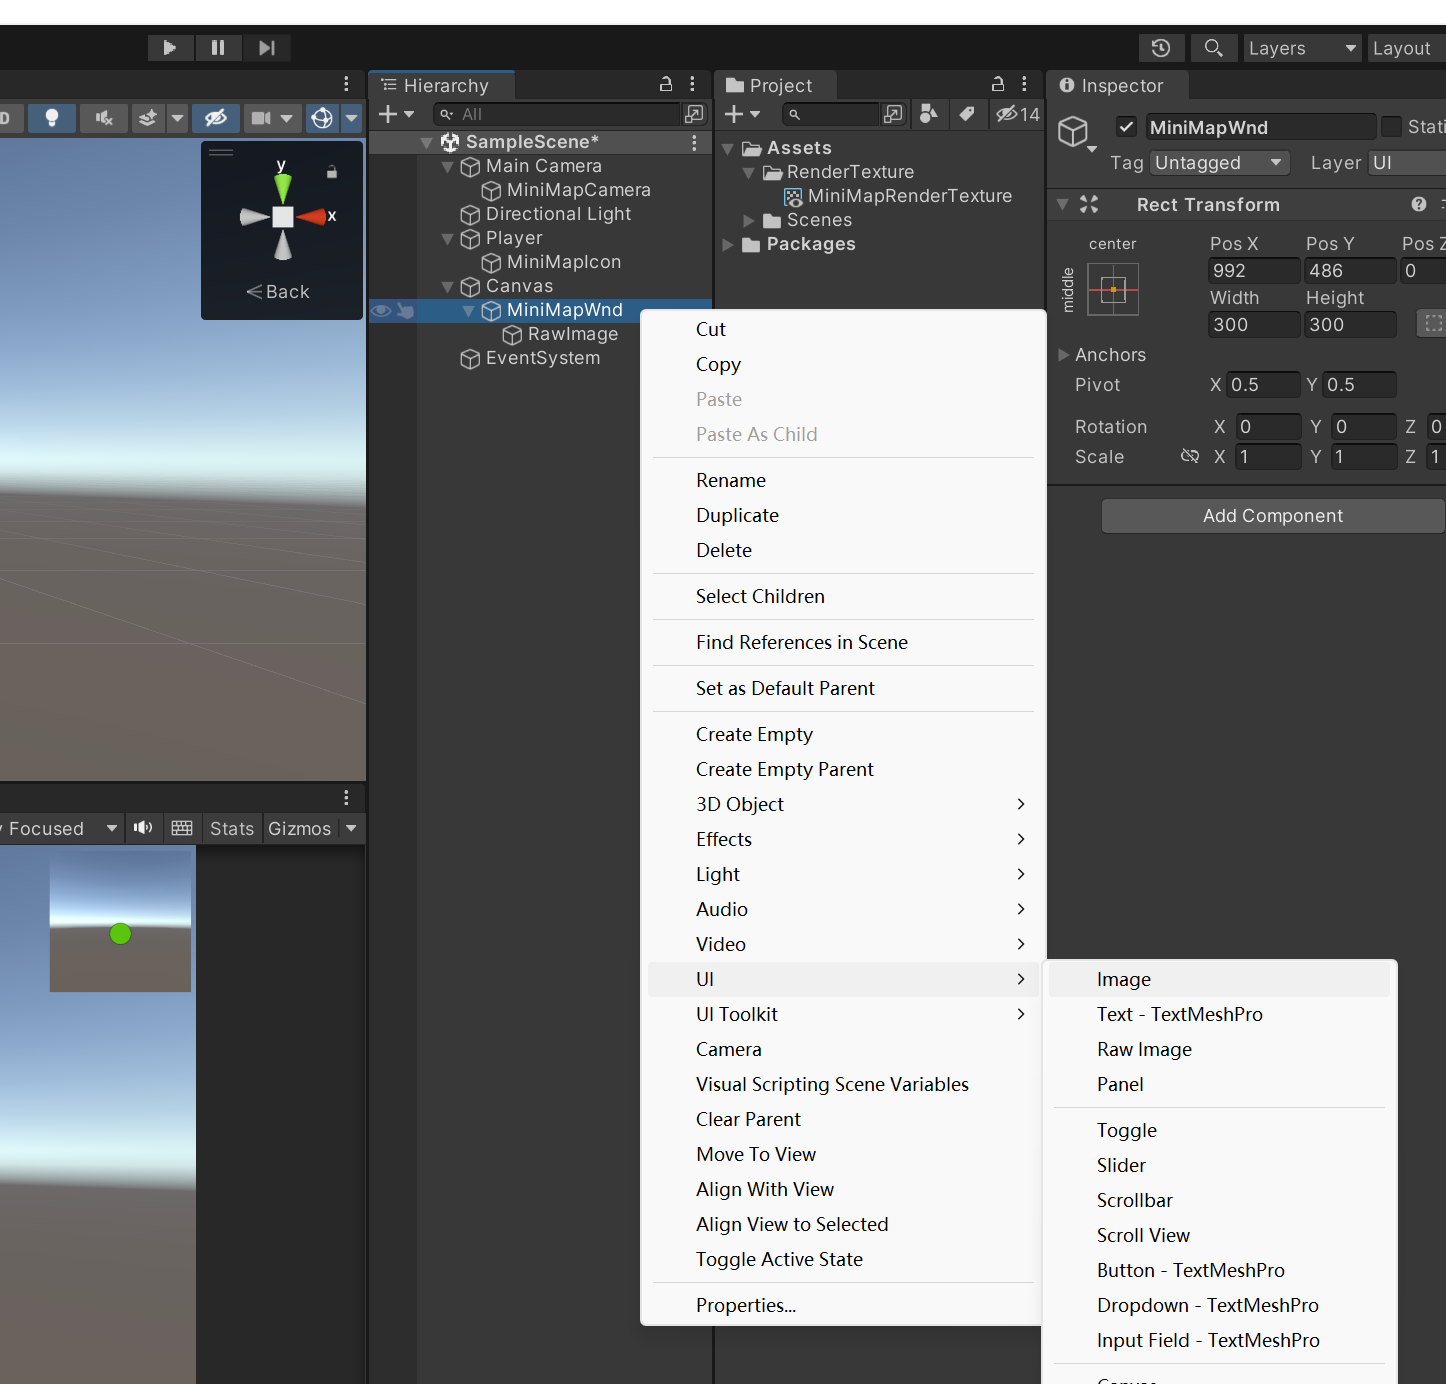Click the Scene camera settings icon
Screen dimensions: 1446x1384
pyautogui.click(x=262, y=118)
